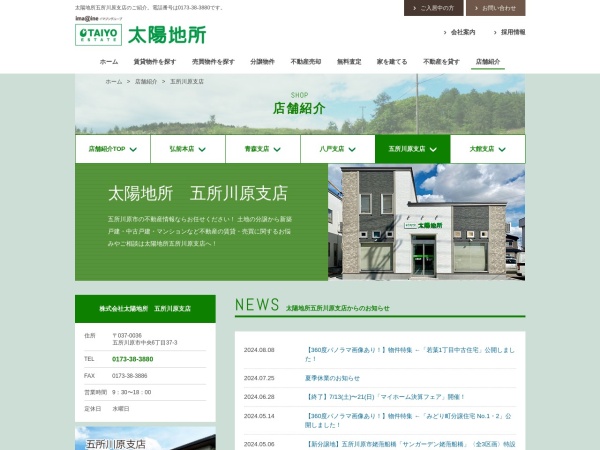Select 家を建てる menu item

[392, 62]
